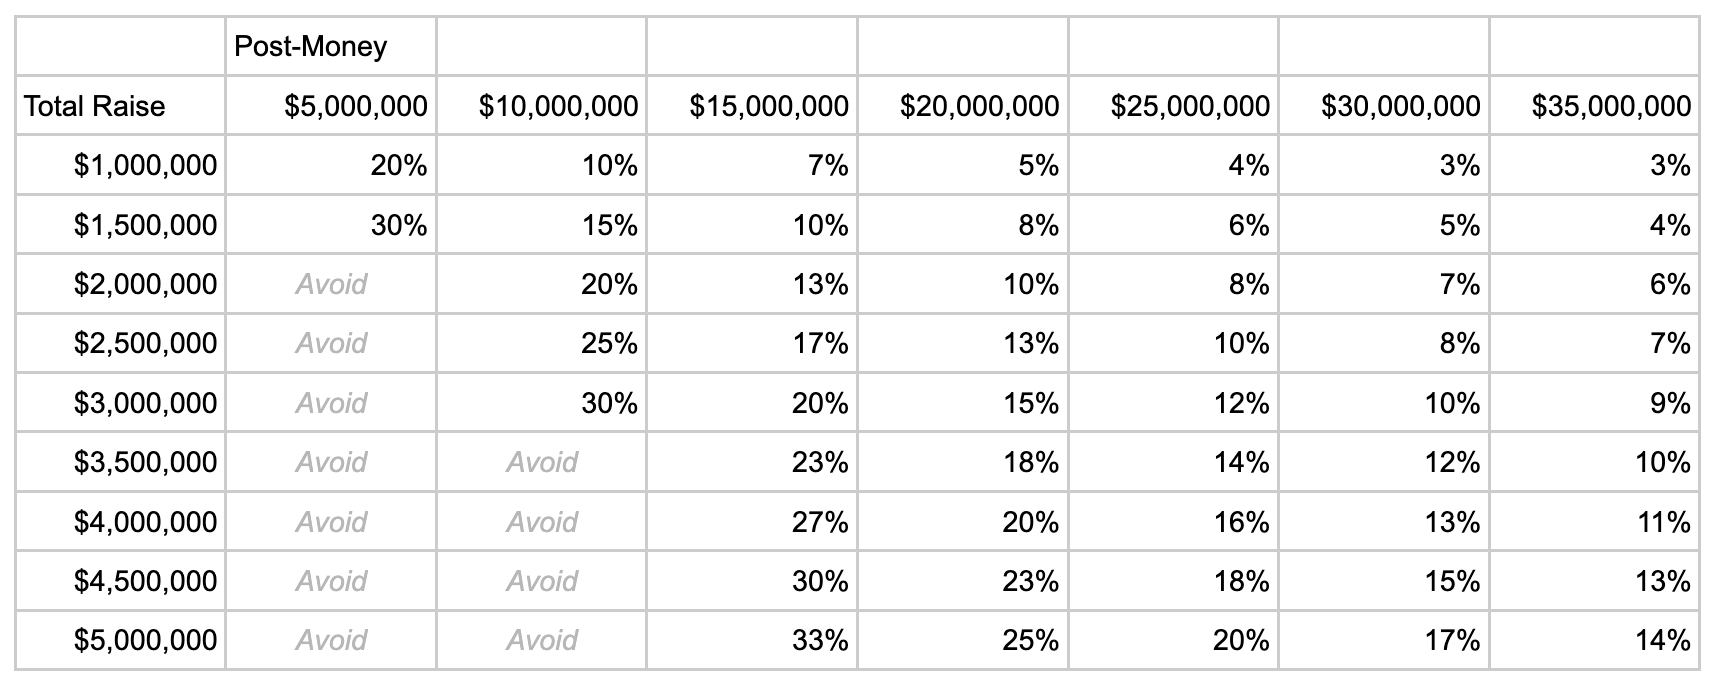Select the Total Raise label cell
The width and height of the screenshot is (1716, 688).
(121, 106)
